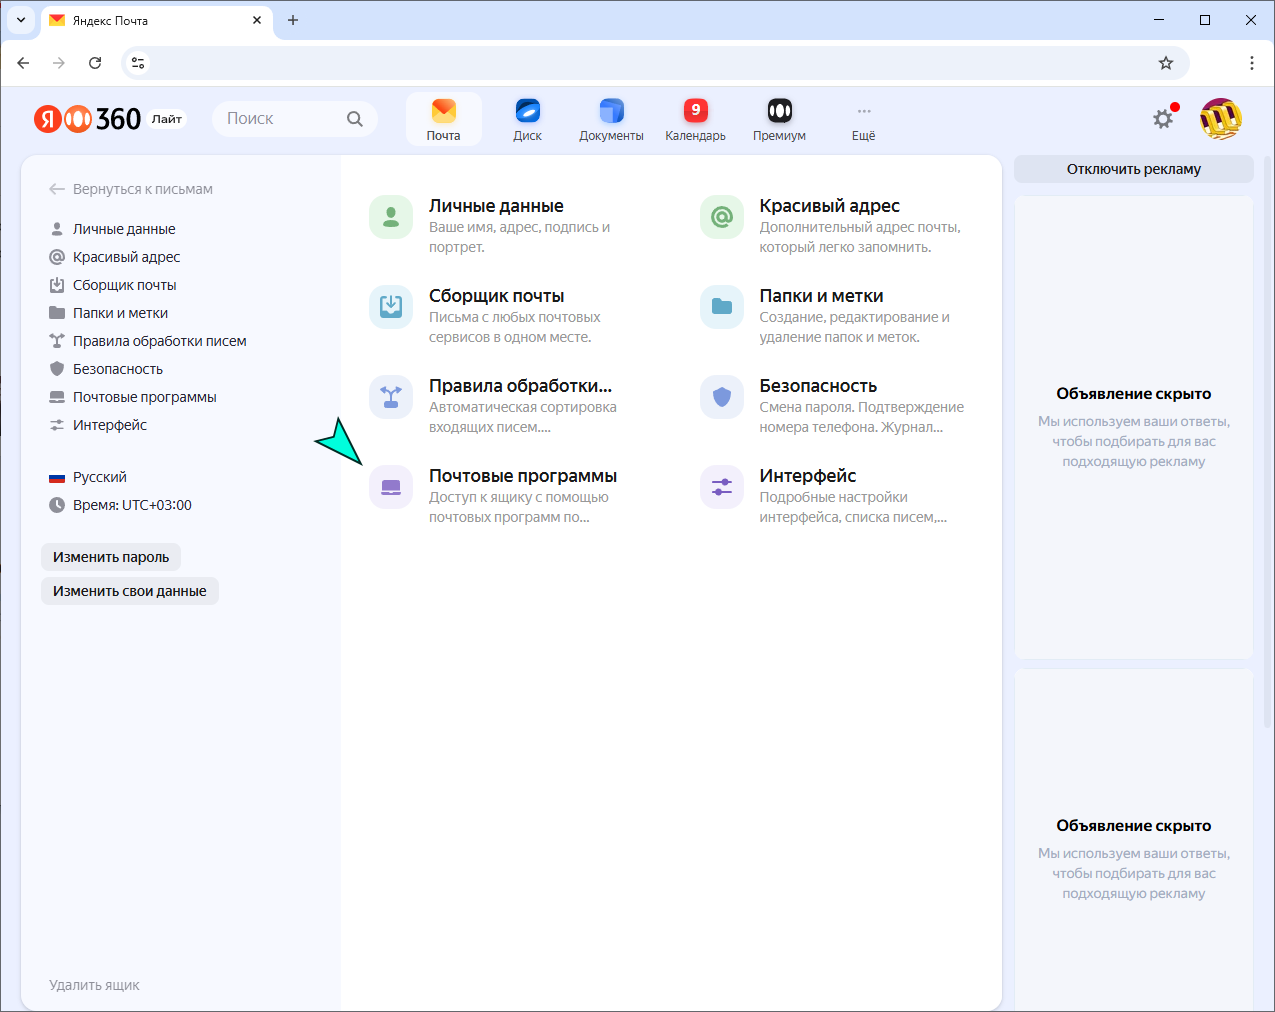Open Календарь showing 9 notifications
The width and height of the screenshot is (1275, 1012).
pyautogui.click(x=694, y=118)
